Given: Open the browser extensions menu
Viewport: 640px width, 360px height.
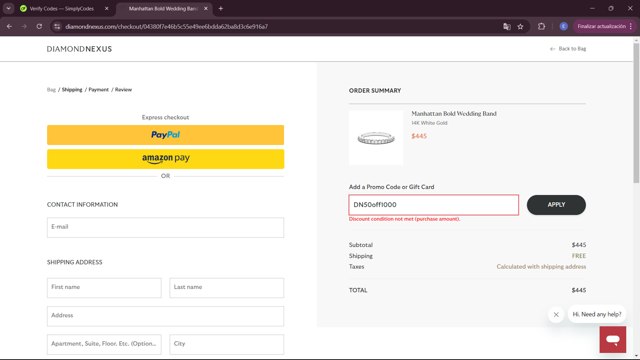Looking at the screenshot, I should click(542, 27).
